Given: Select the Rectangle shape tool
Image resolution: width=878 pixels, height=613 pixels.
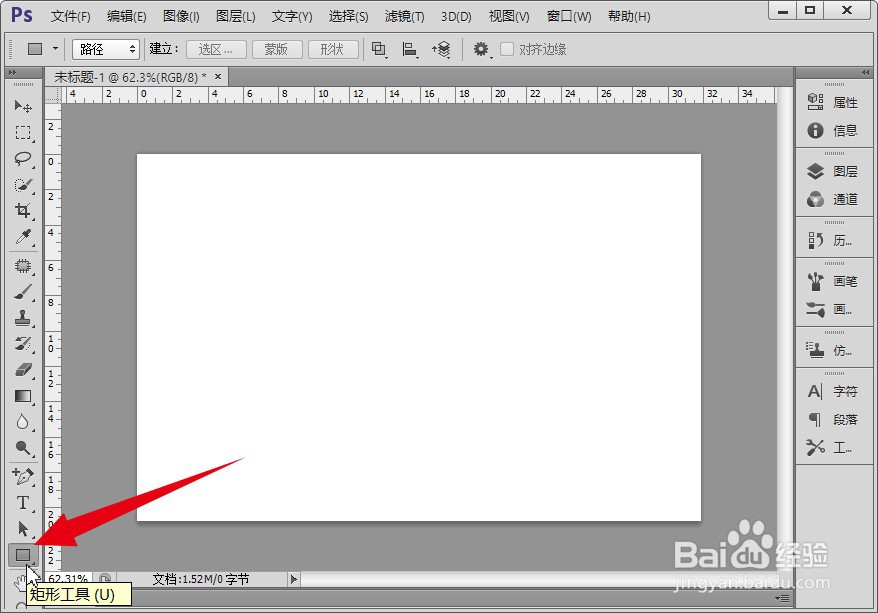Looking at the screenshot, I should click(23, 555).
